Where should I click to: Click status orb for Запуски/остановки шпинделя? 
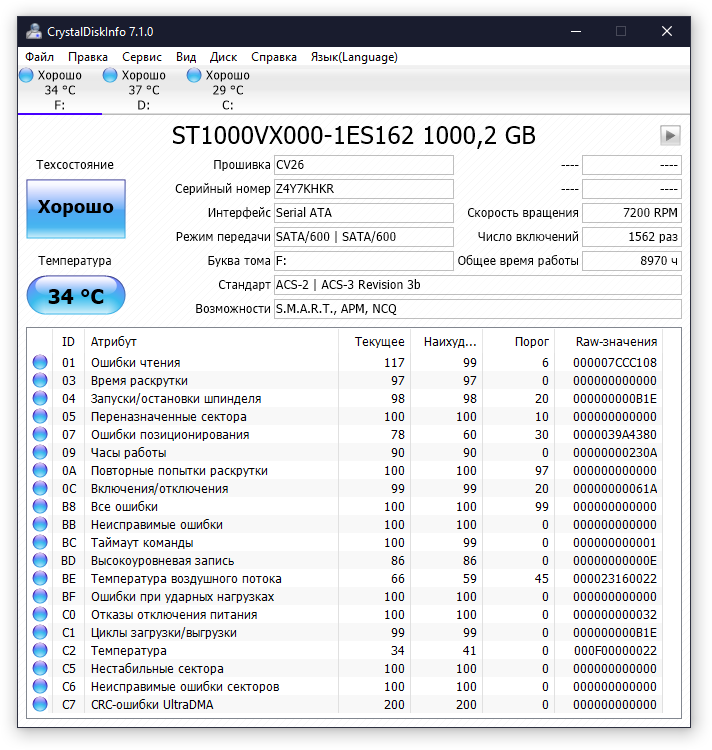pos(40,398)
